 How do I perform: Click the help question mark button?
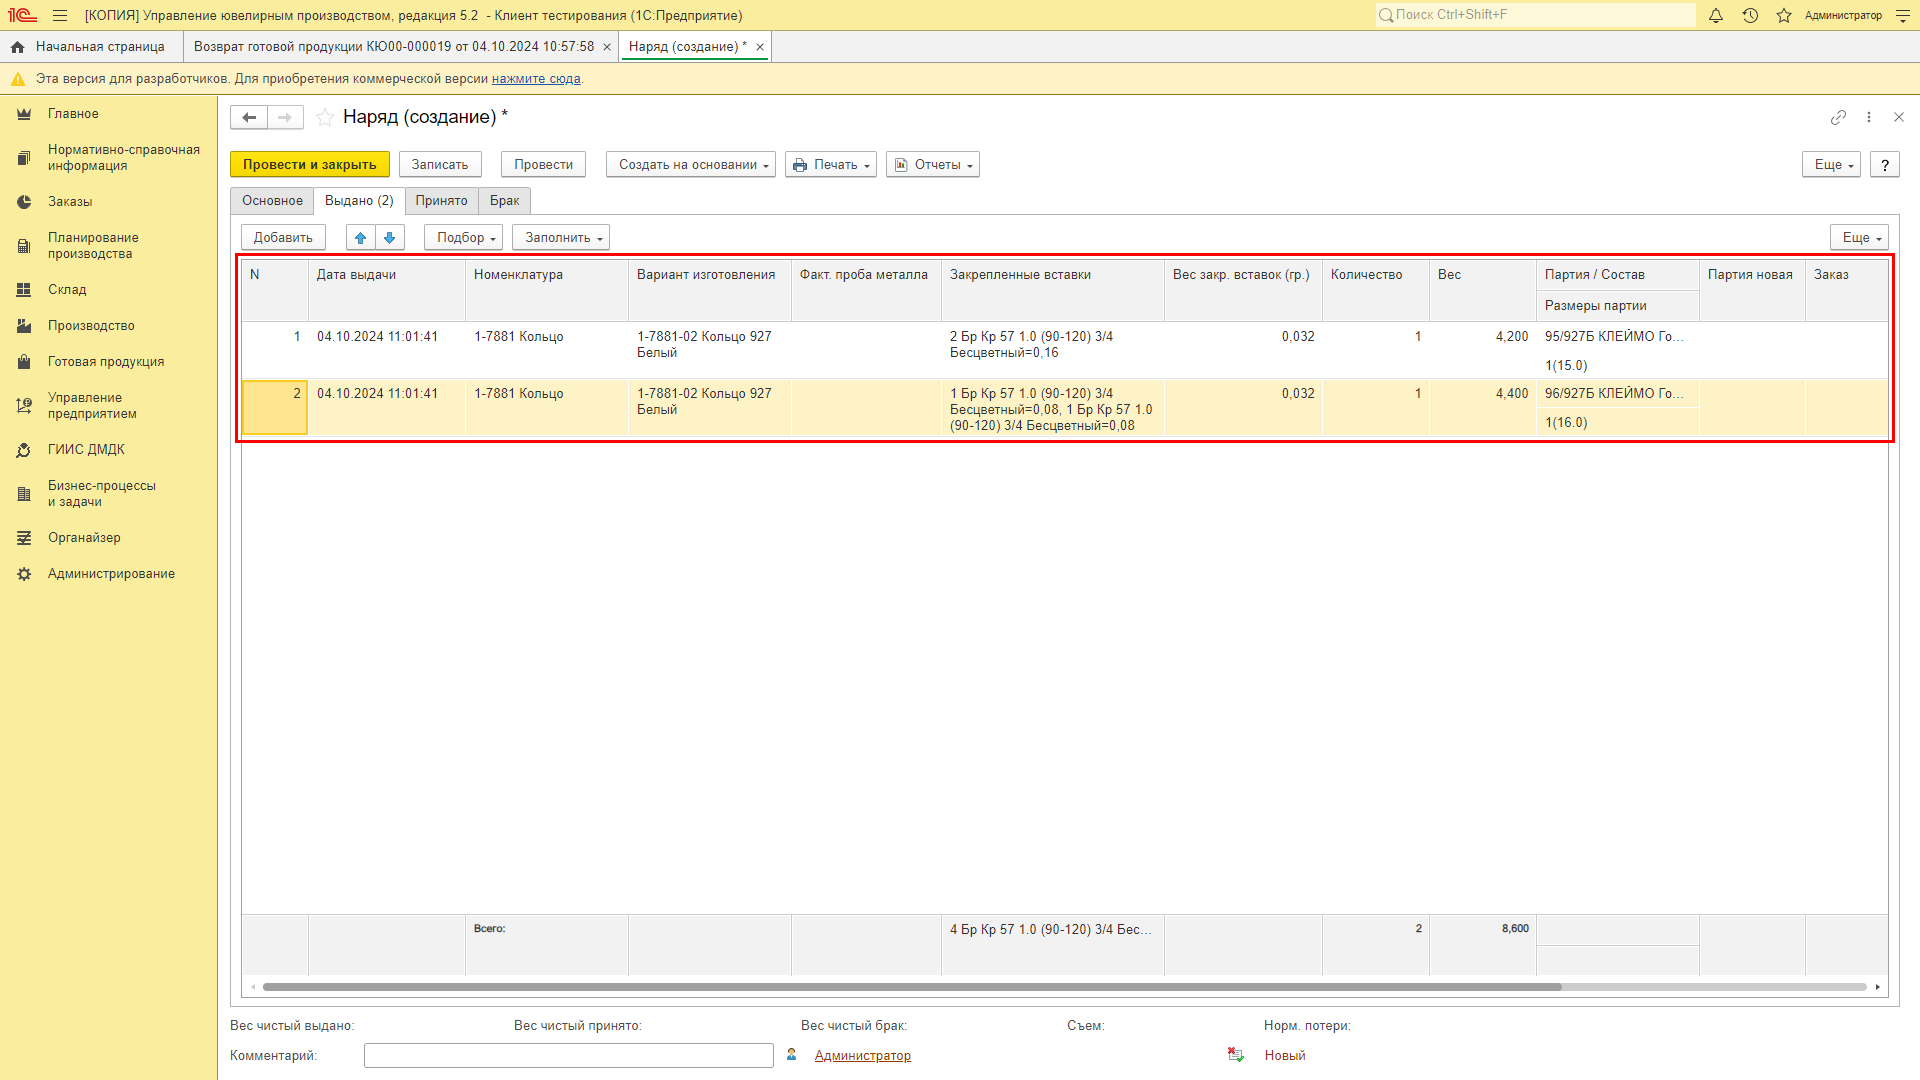pos(1885,165)
